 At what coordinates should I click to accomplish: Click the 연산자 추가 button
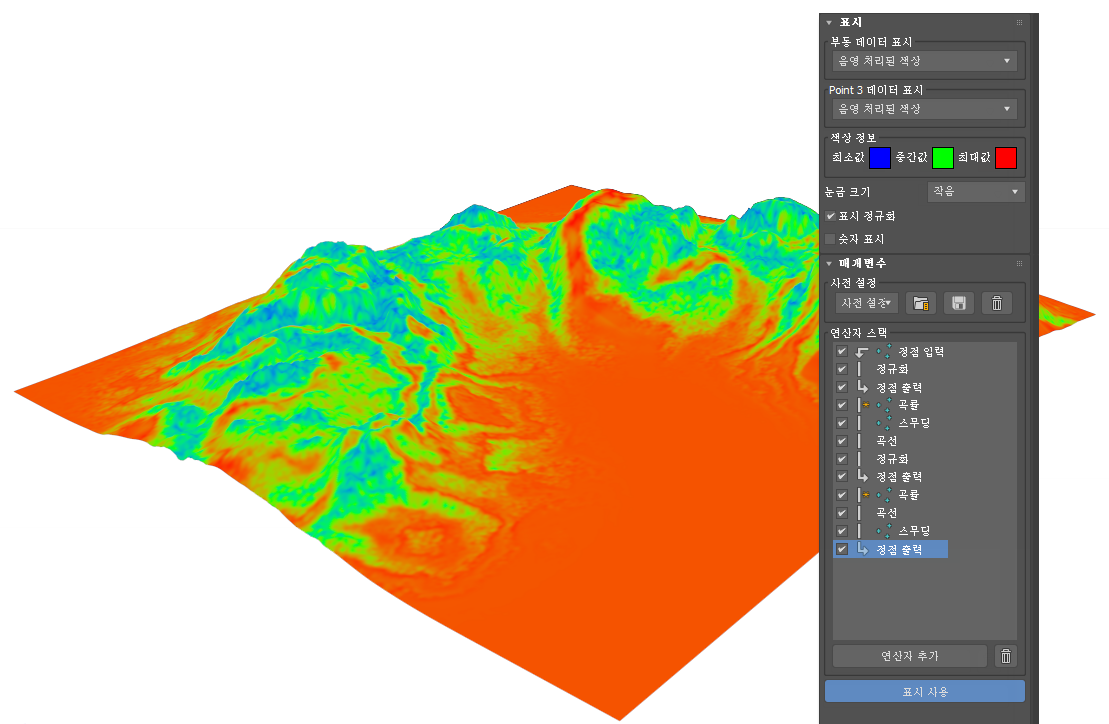coord(910,656)
